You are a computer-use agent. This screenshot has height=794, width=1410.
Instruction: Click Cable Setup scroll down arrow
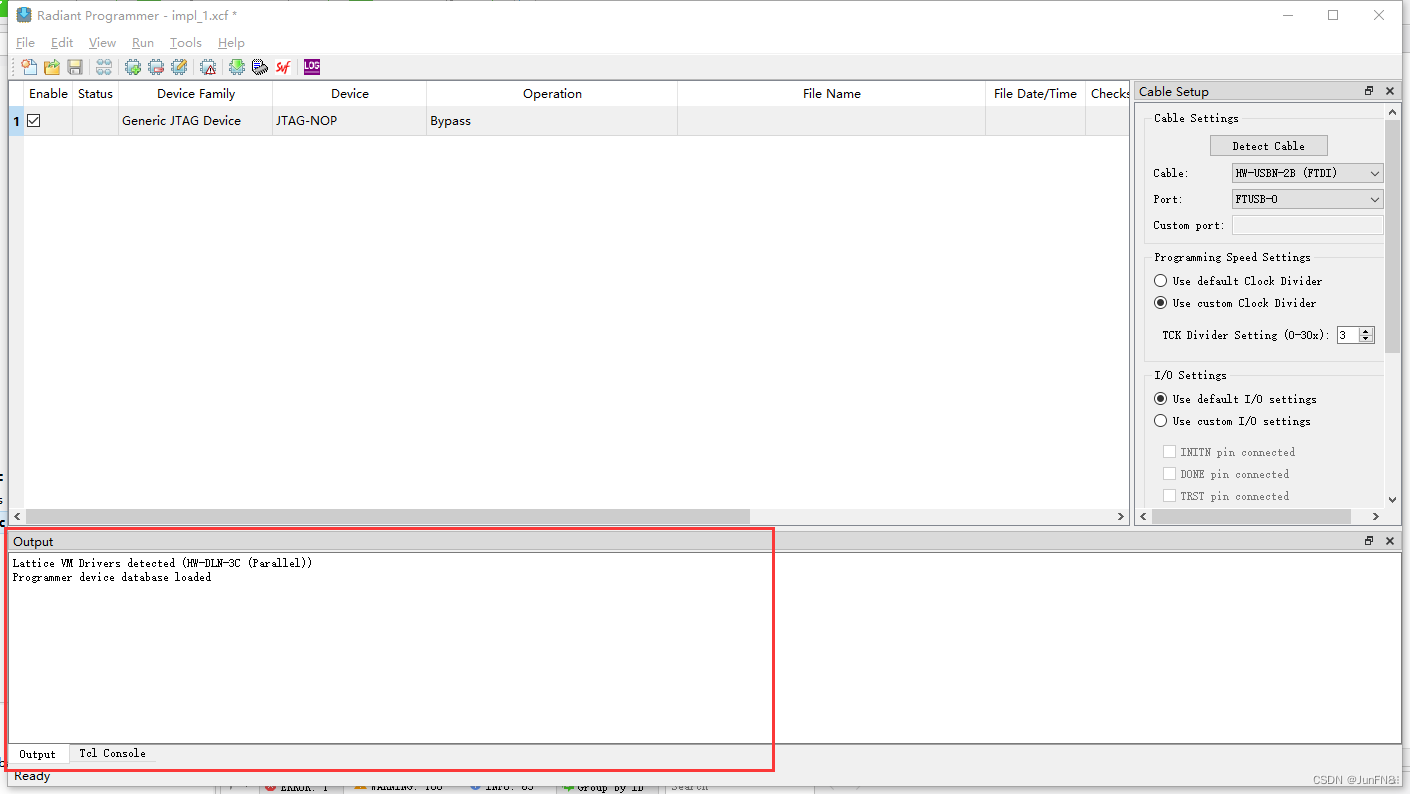click(1392, 499)
